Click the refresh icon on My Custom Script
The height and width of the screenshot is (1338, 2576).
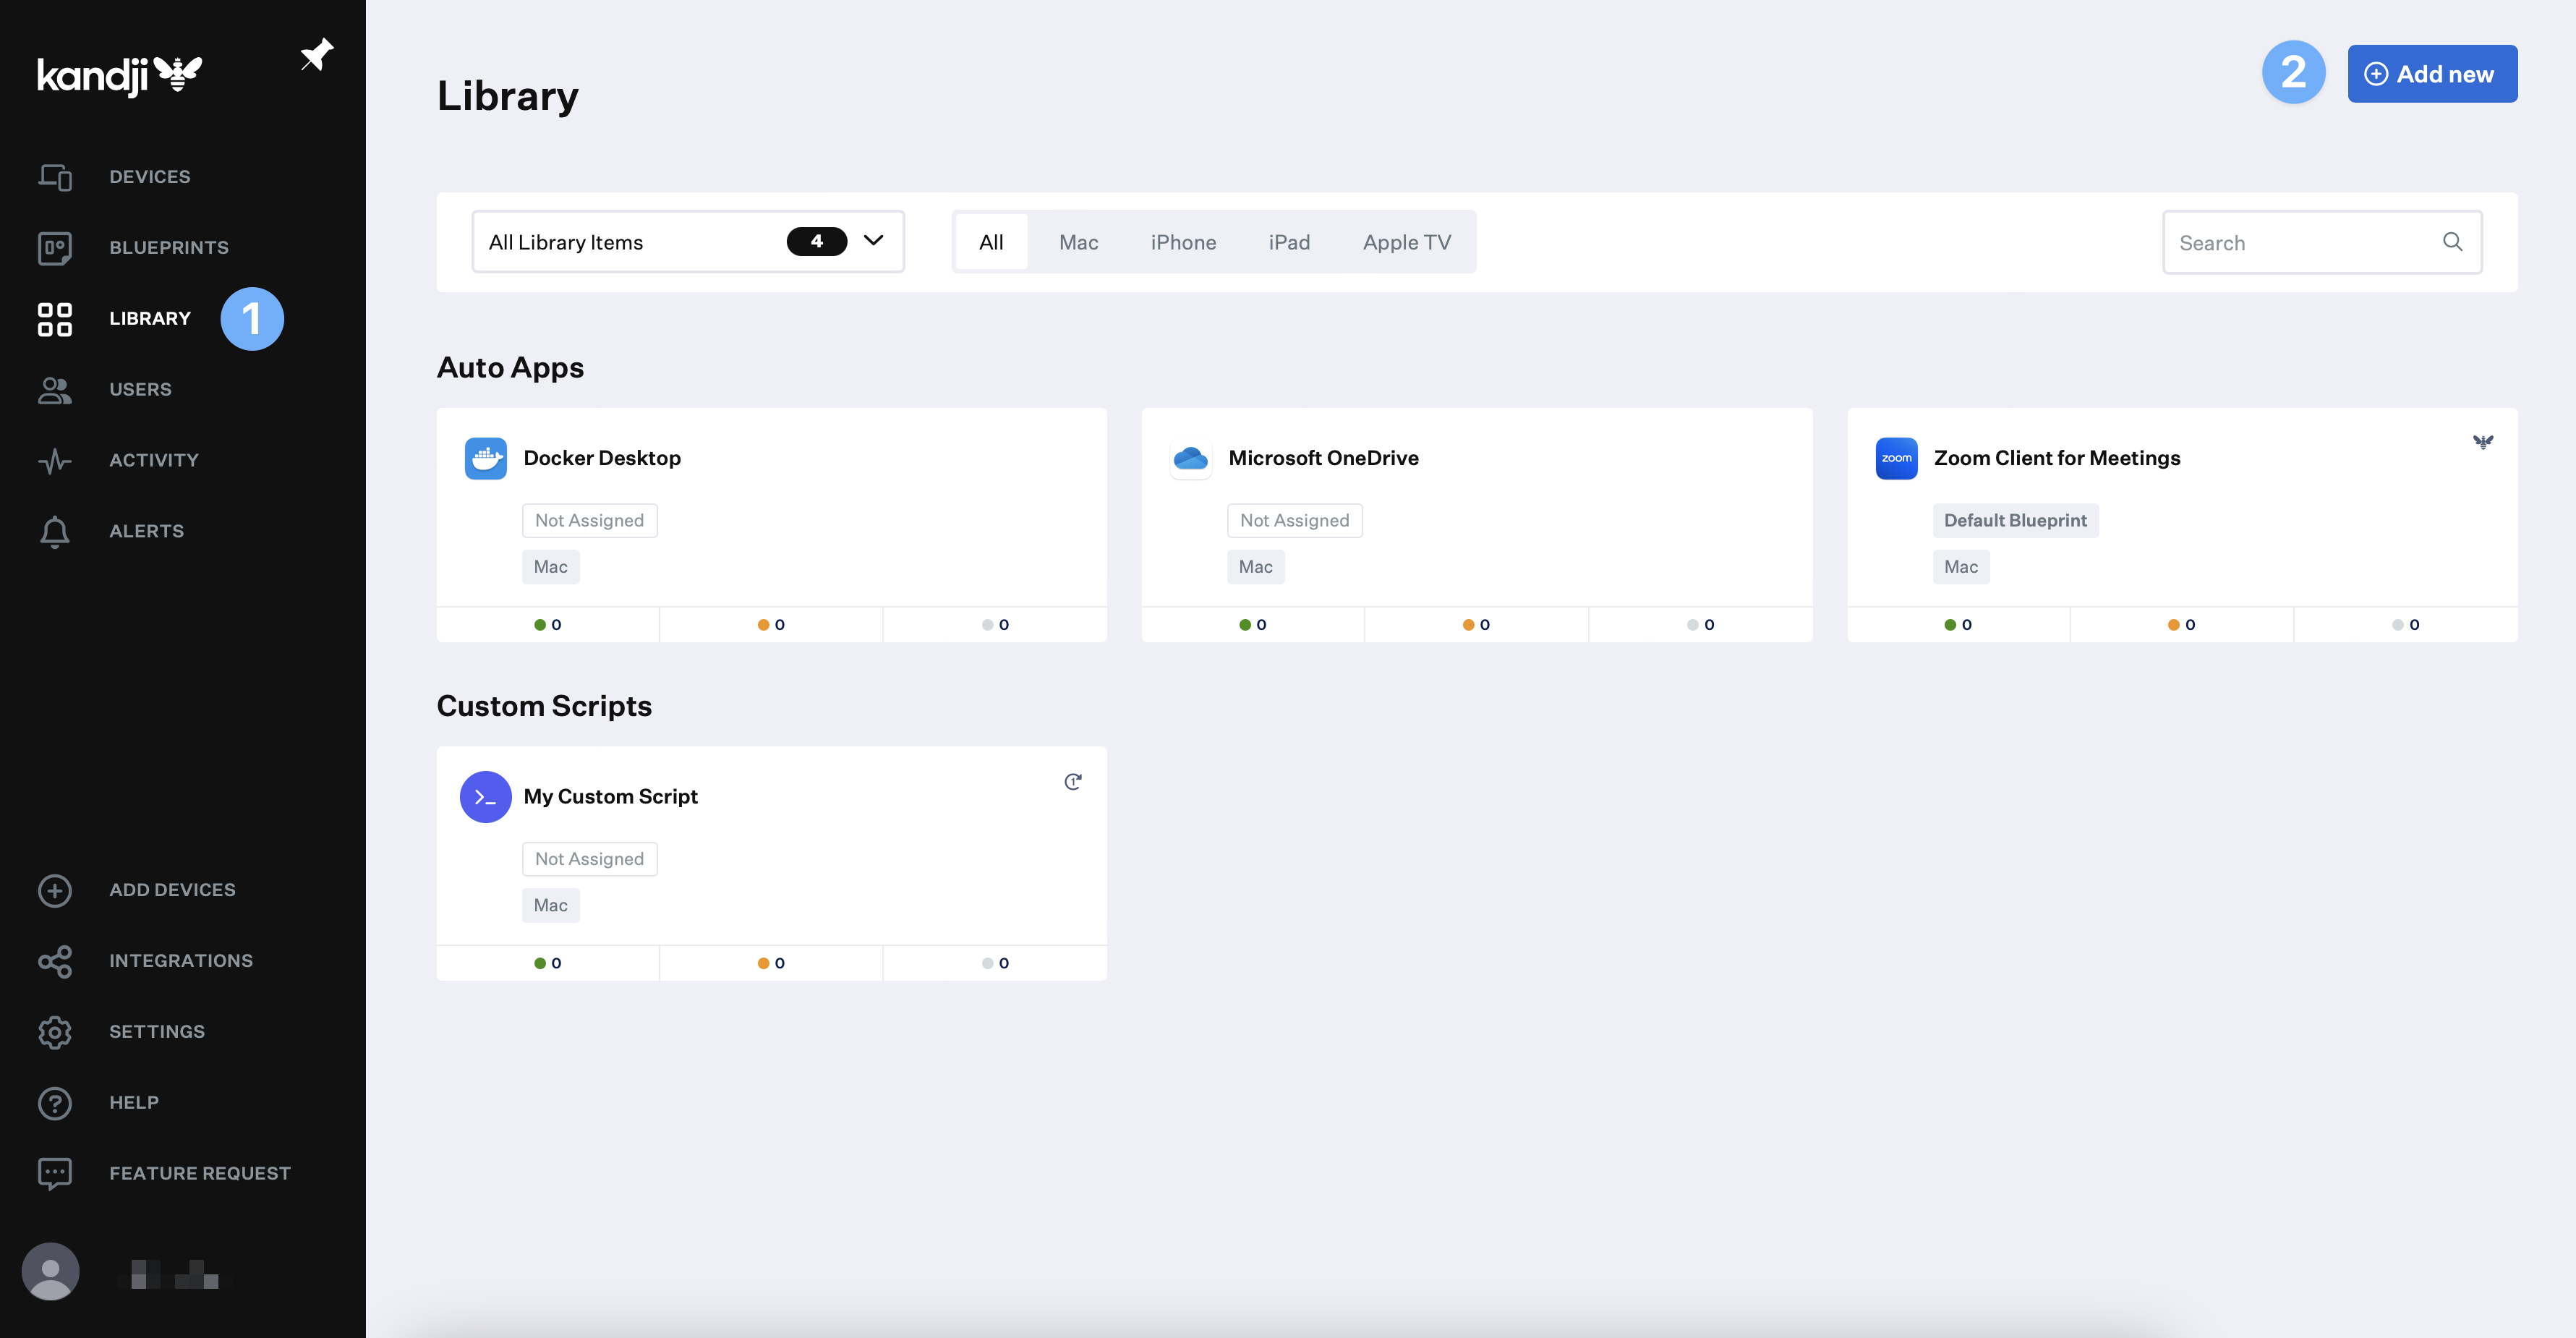[x=1073, y=781]
